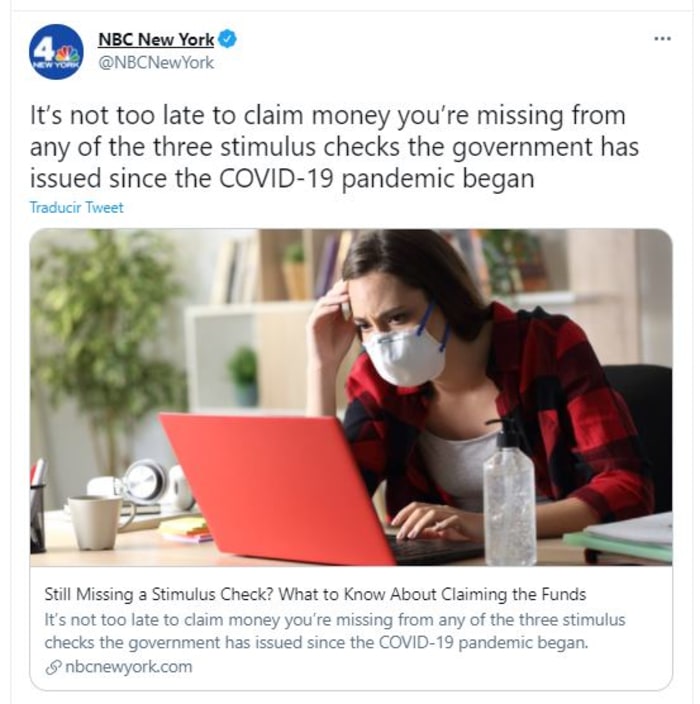Open the article card photo of masked woman
This screenshot has height=704, width=700.
[351, 397]
